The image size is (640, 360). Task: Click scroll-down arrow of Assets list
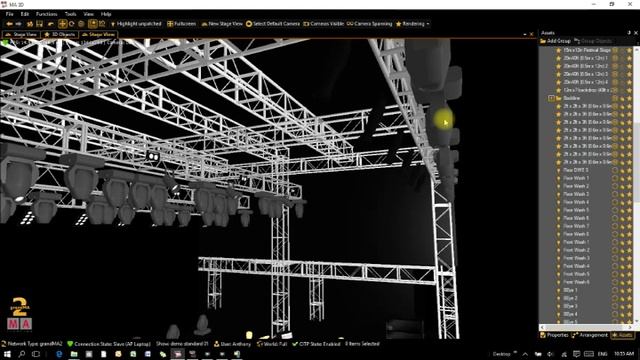point(636,321)
